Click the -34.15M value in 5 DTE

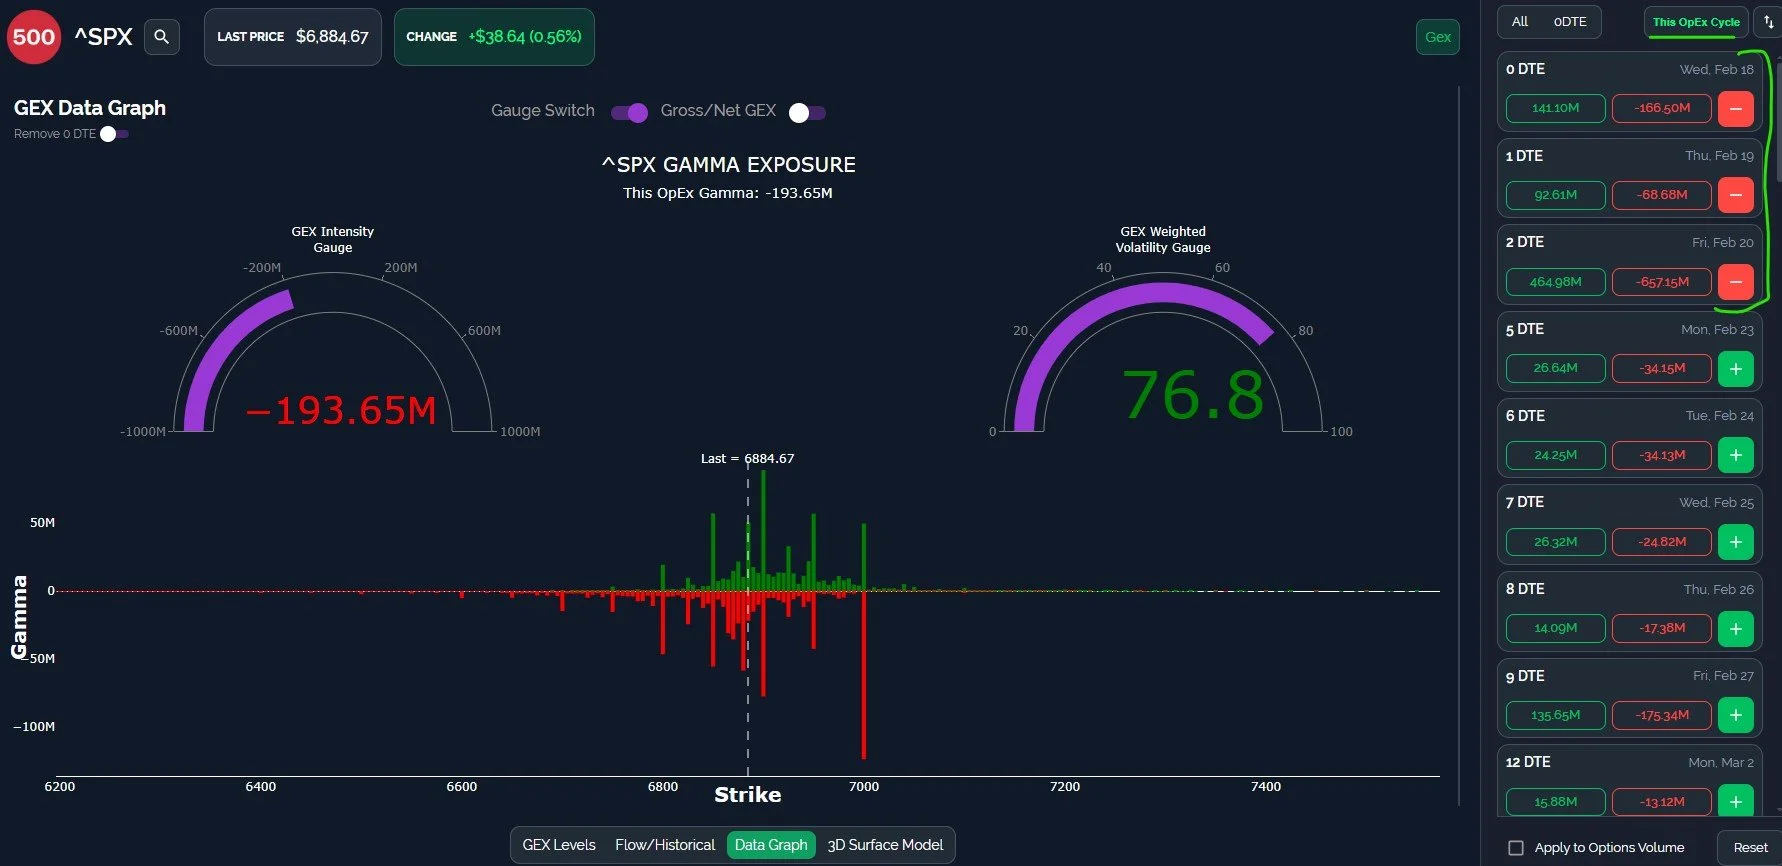1662,368
